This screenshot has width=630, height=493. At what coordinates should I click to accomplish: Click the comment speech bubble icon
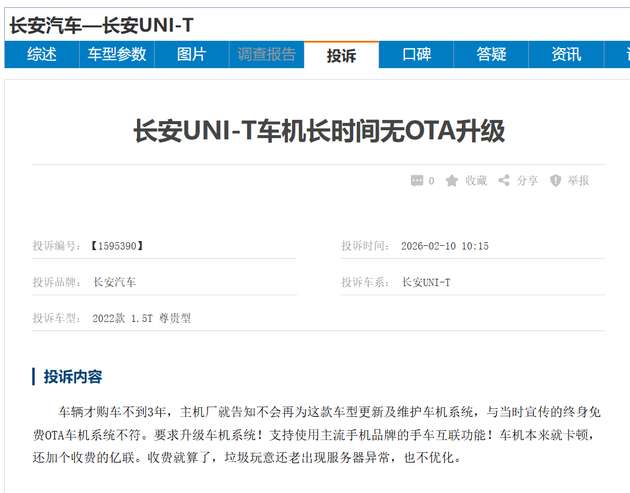417,181
